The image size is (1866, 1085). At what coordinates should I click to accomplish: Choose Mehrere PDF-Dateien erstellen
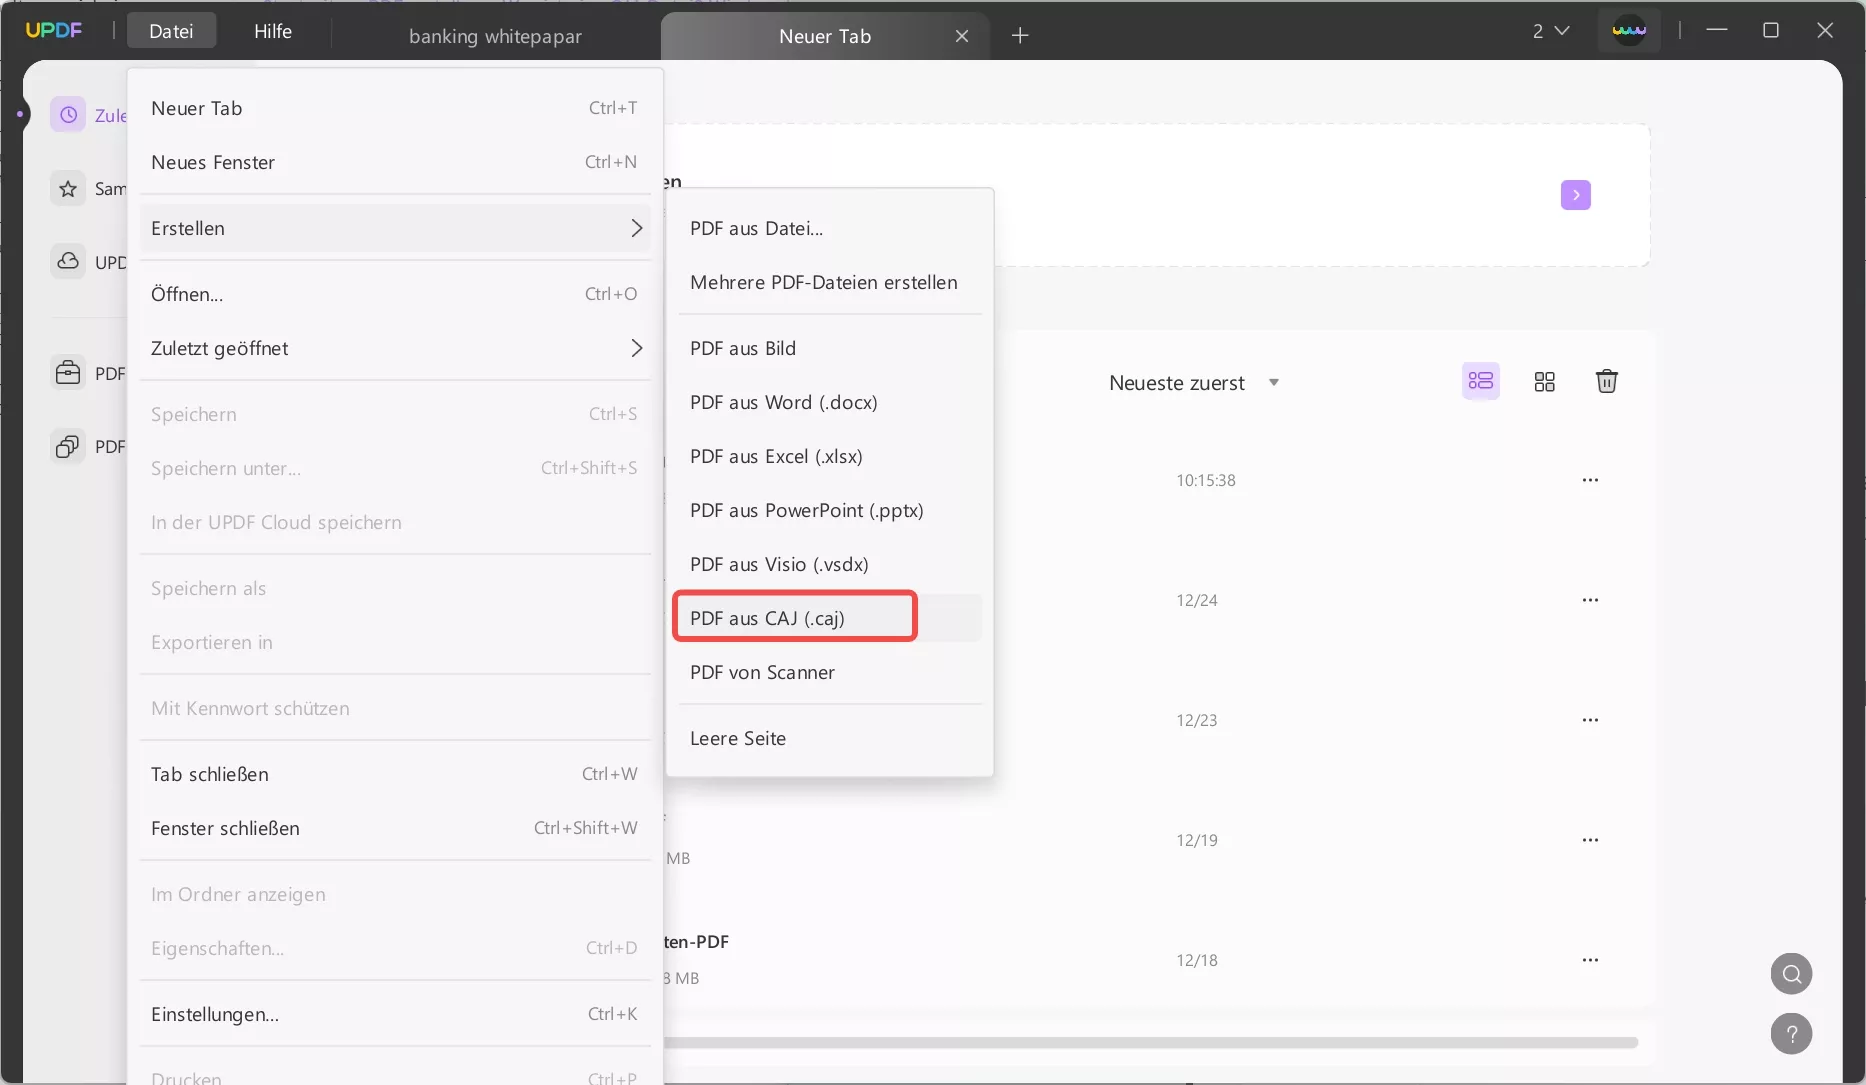point(830,282)
